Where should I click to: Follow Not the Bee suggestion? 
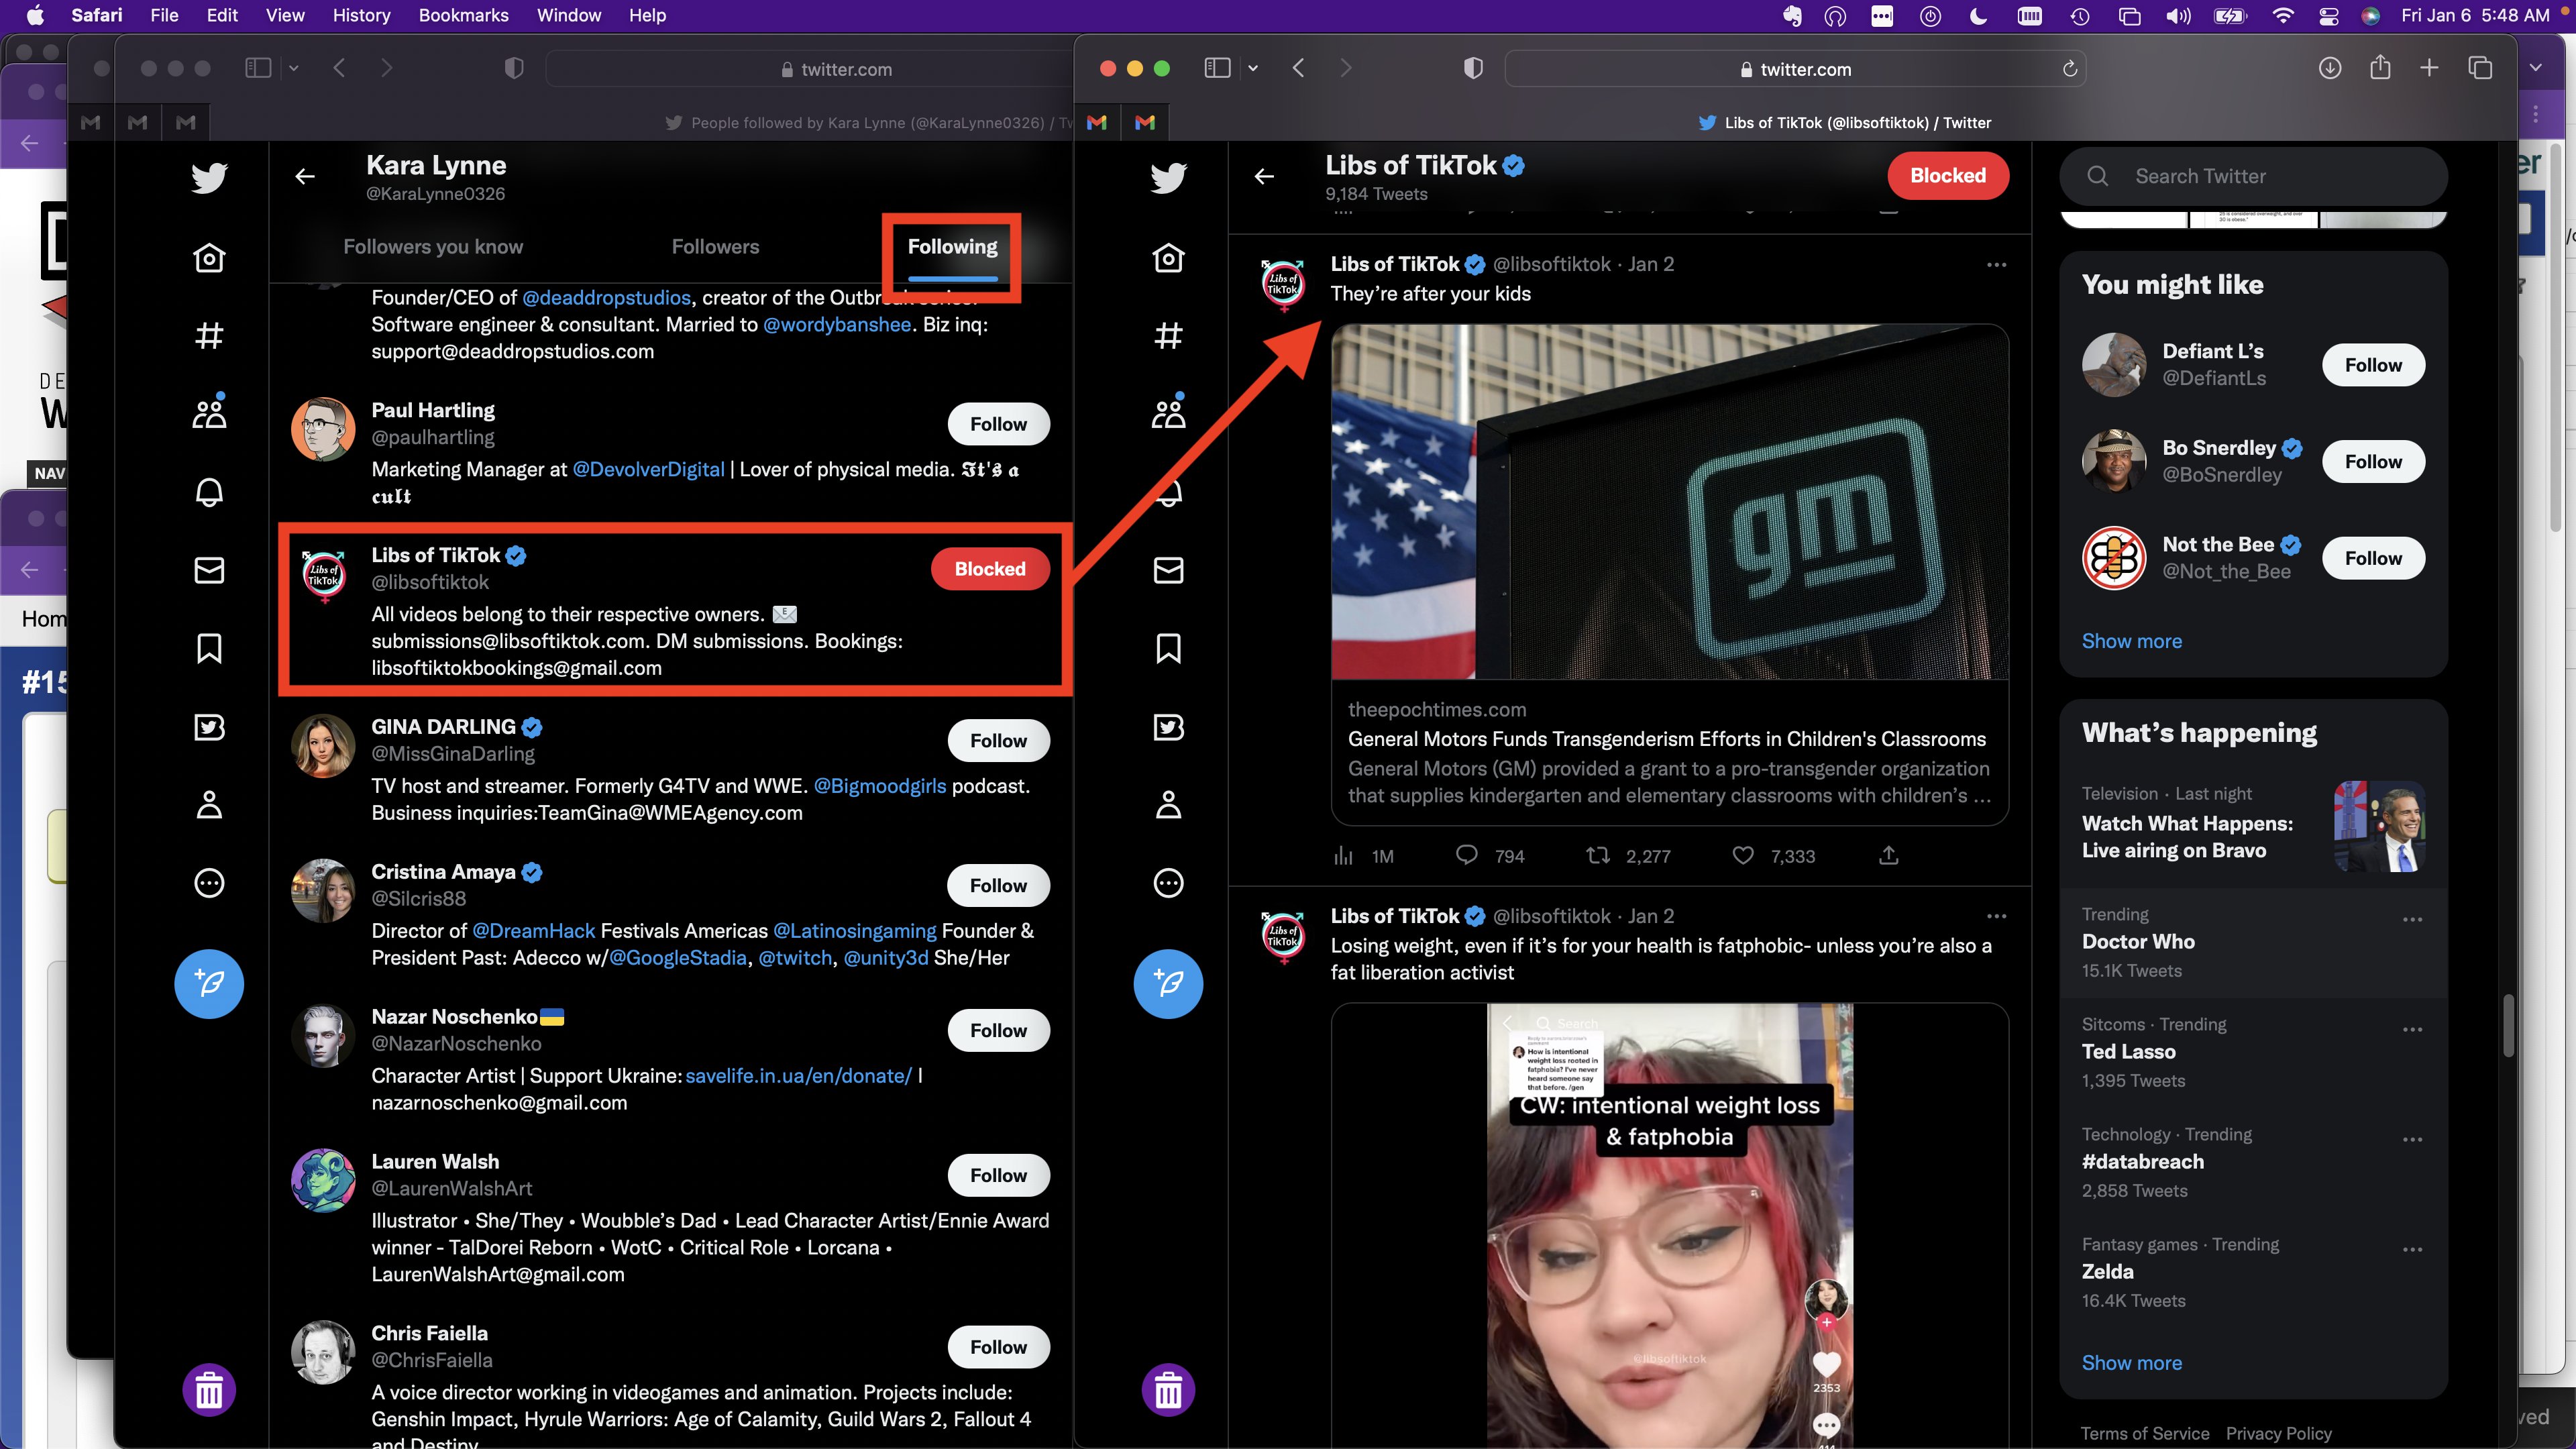[2373, 558]
